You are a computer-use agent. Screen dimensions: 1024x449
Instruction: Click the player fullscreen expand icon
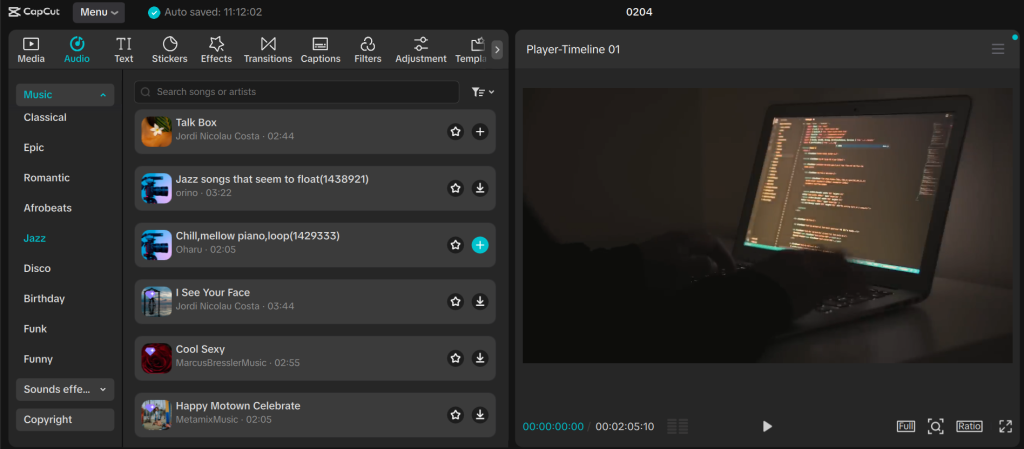(x=1005, y=426)
